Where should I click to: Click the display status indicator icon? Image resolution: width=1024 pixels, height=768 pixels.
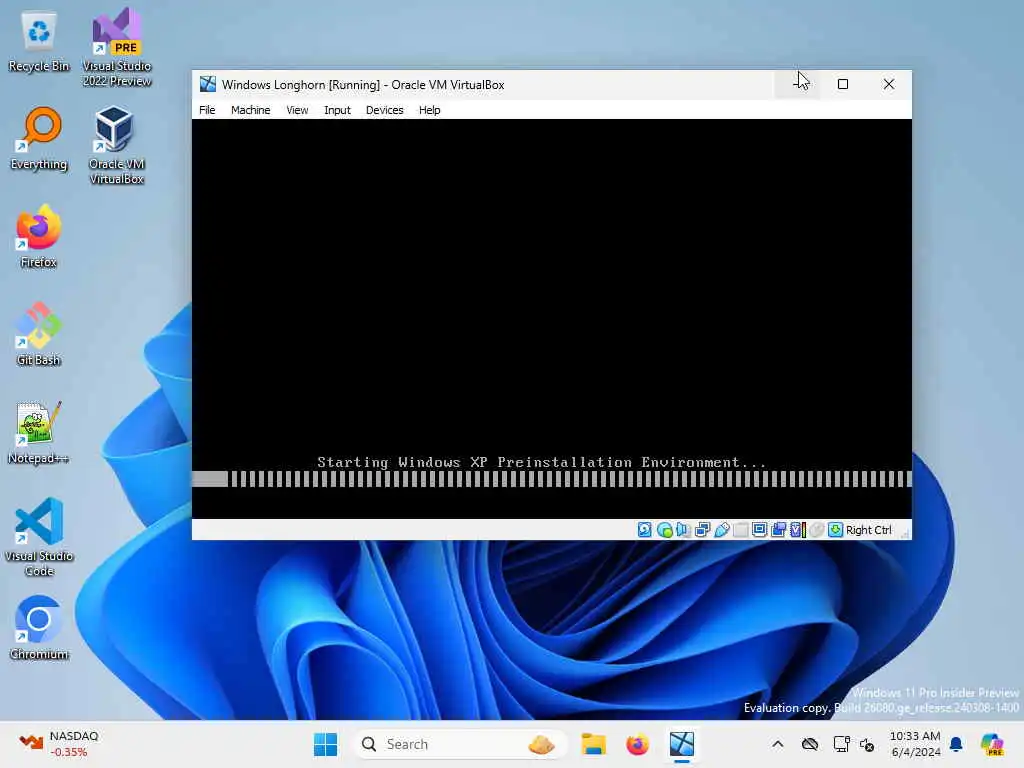(759, 530)
